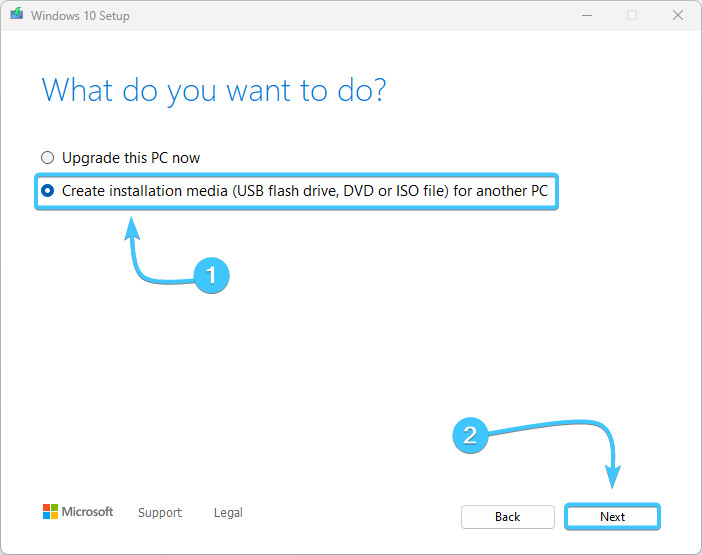Click the greyed-out maximize button
This screenshot has width=702, height=555.
coord(631,16)
